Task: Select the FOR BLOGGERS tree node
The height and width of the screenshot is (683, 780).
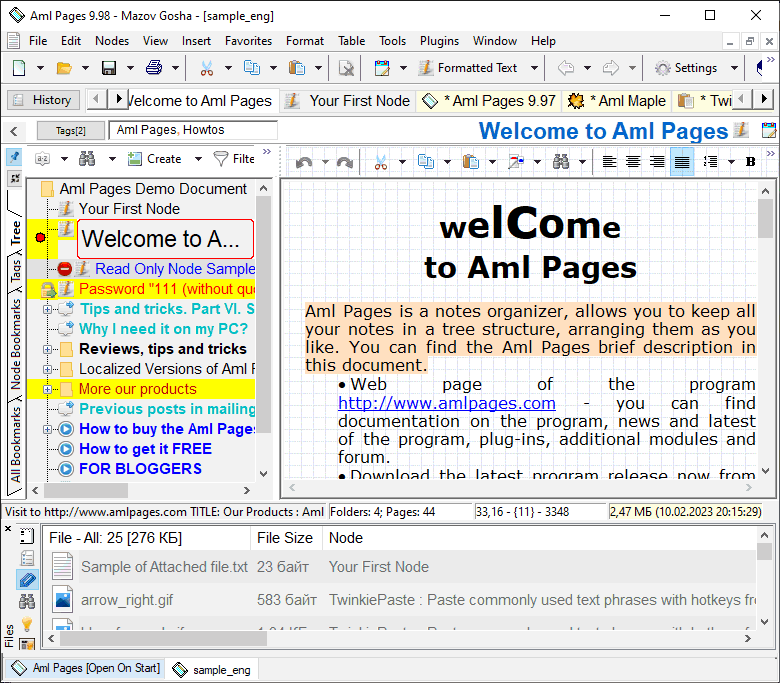Action: point(141,469)
